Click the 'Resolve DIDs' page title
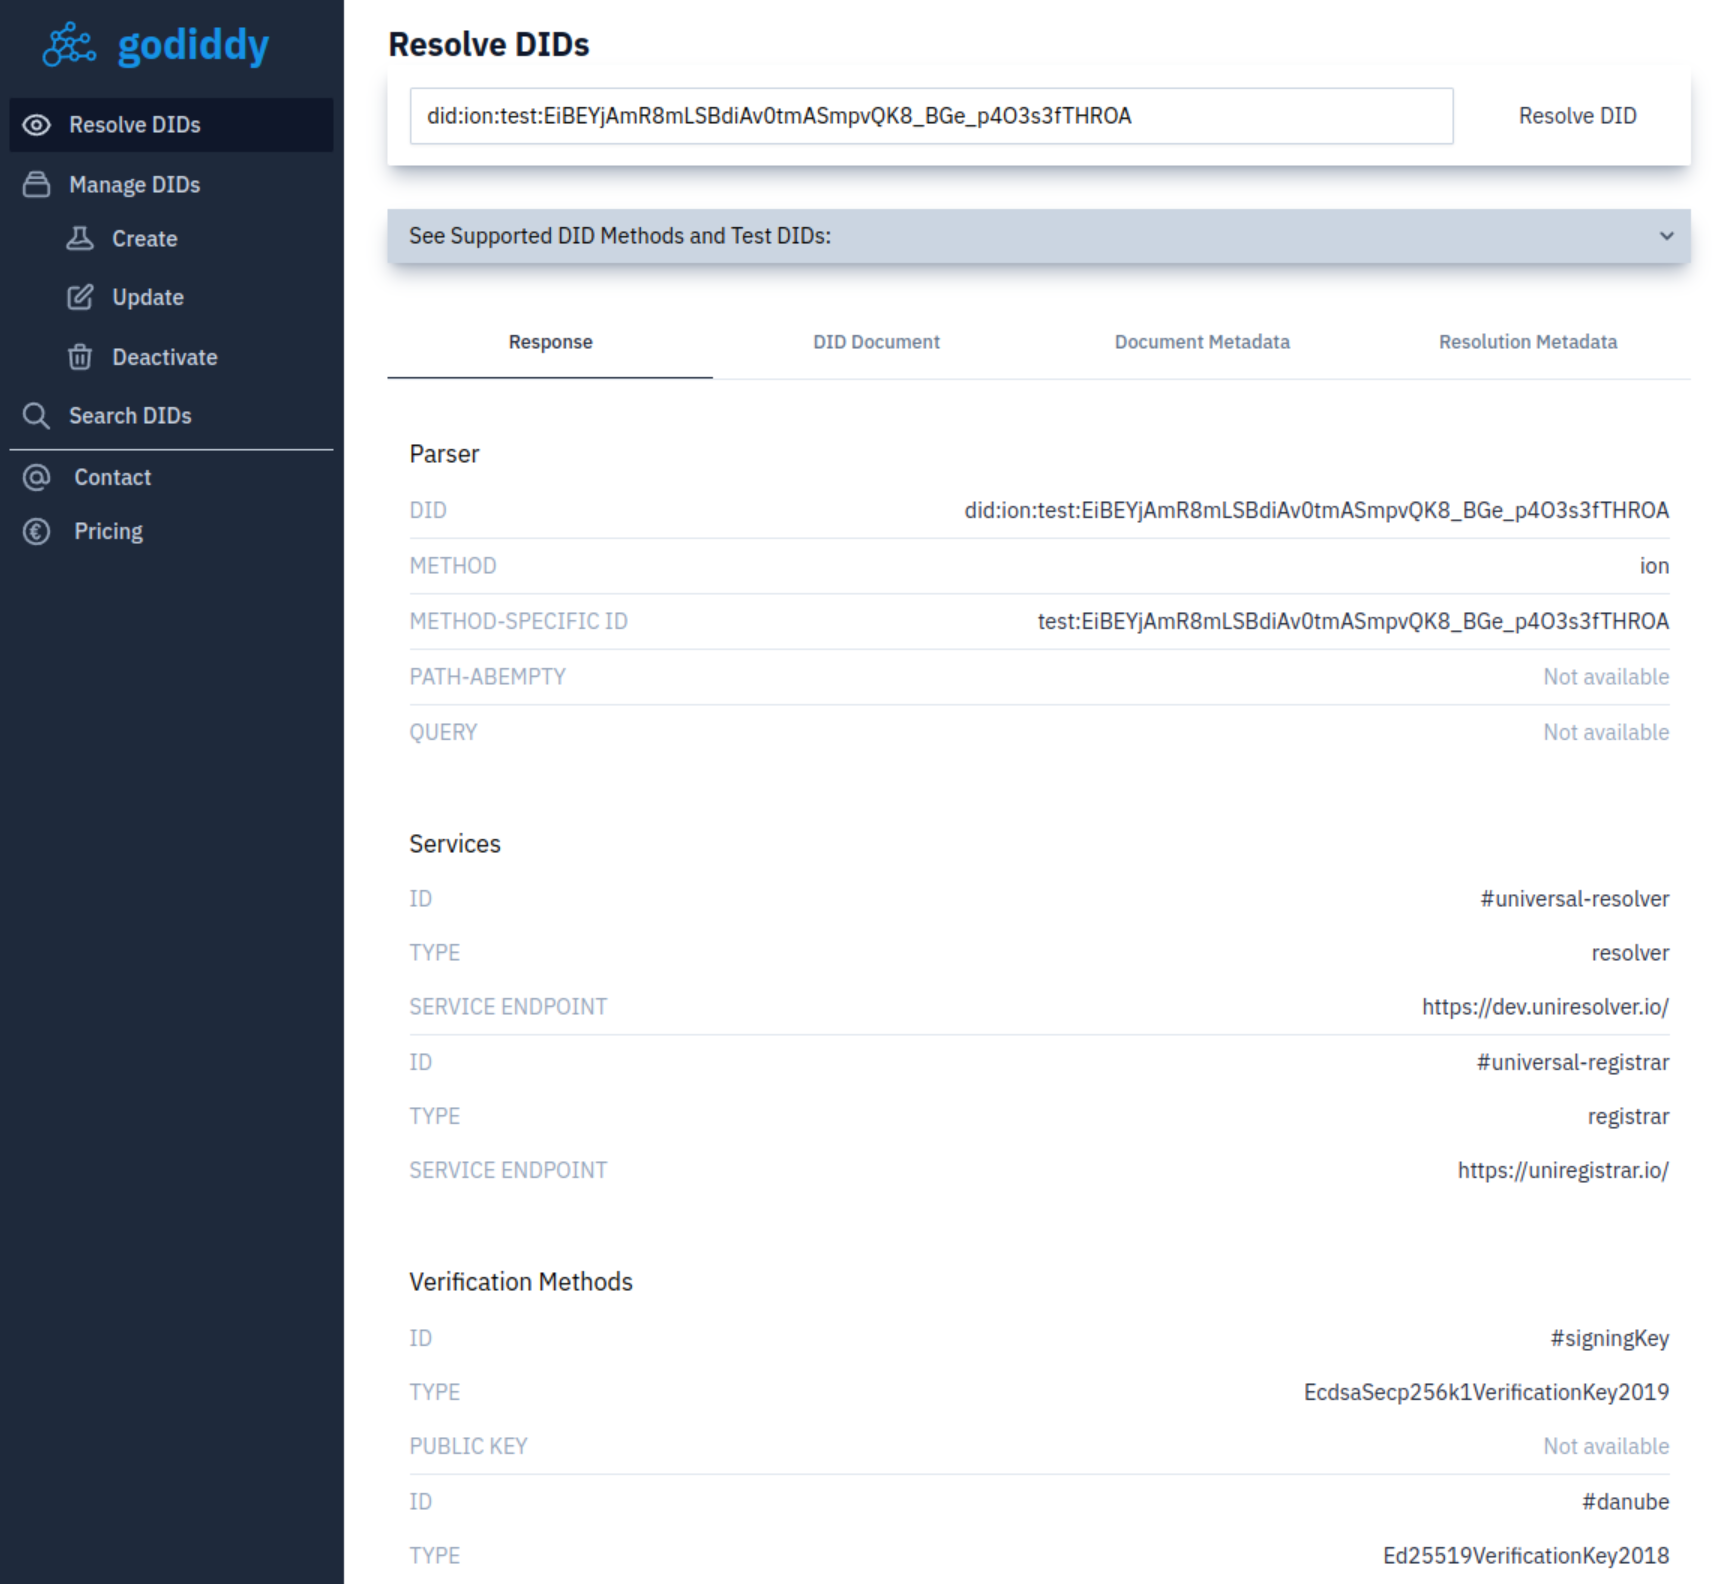The width and height of the screenshot is (1717, 1584). (x=489, y=45)
